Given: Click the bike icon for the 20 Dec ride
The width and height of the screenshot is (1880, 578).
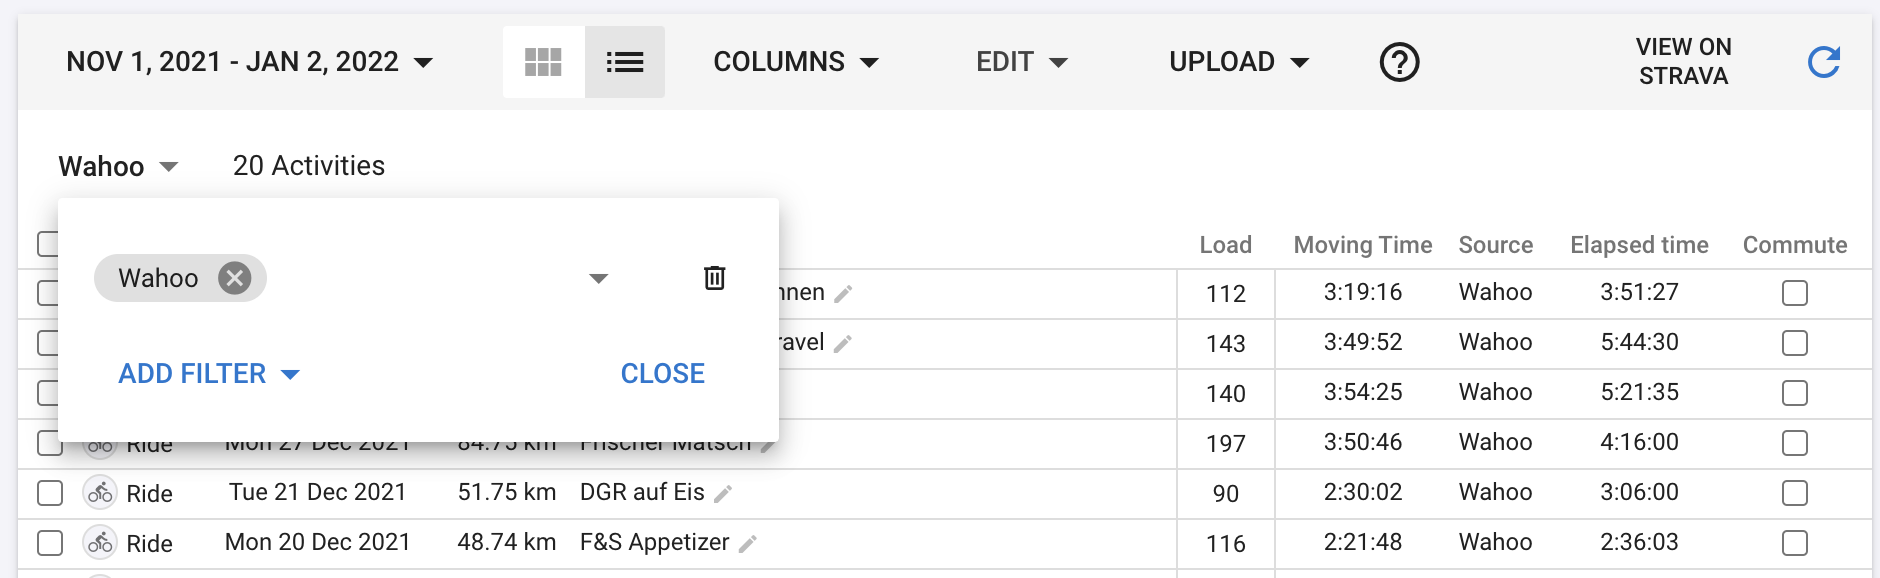Looking at the screenshot, I should (x=100, y=542).
